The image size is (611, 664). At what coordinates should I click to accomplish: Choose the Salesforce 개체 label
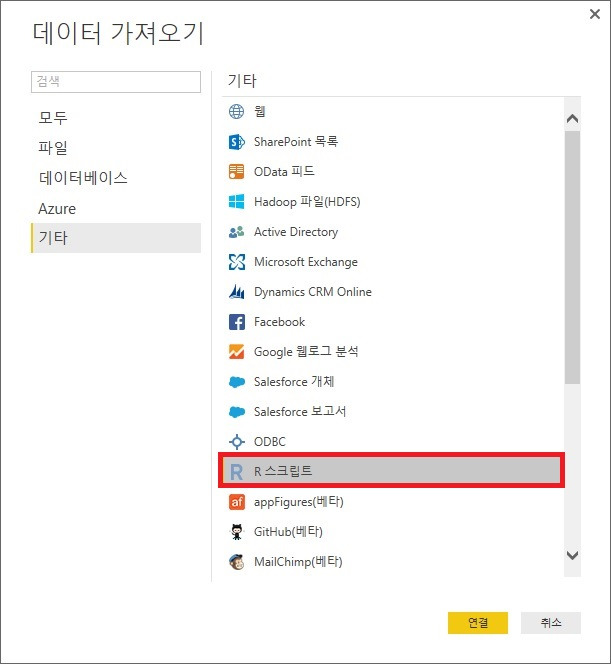click(294, 382)
